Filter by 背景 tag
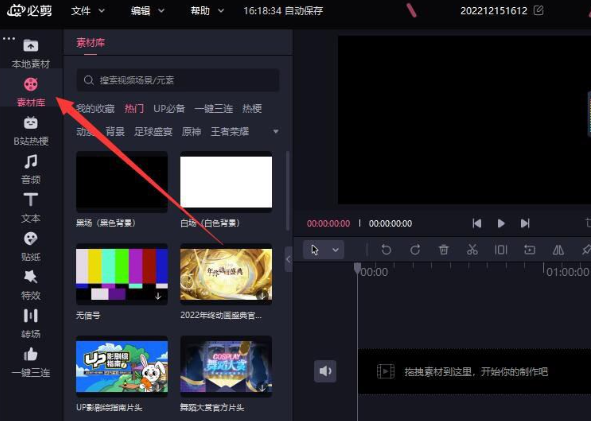 115,132
